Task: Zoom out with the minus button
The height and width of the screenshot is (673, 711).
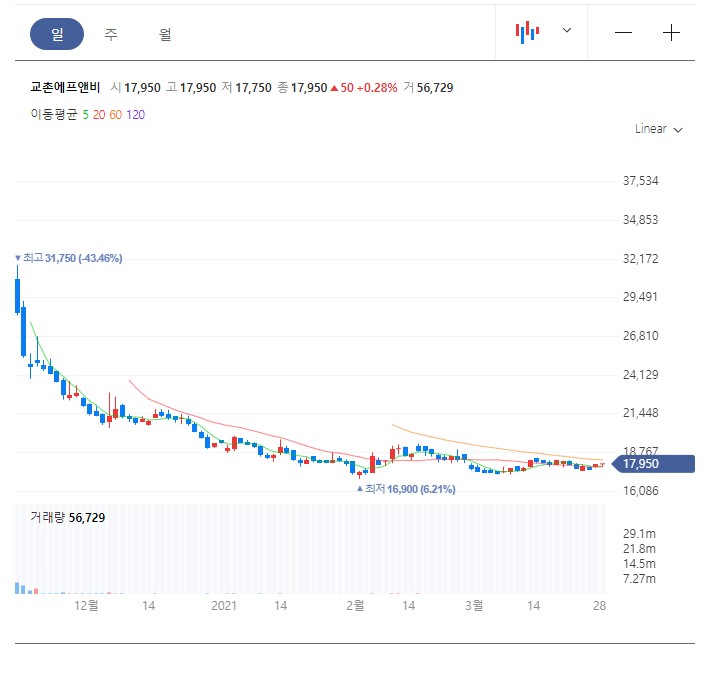Action: (x=623, y=33)
